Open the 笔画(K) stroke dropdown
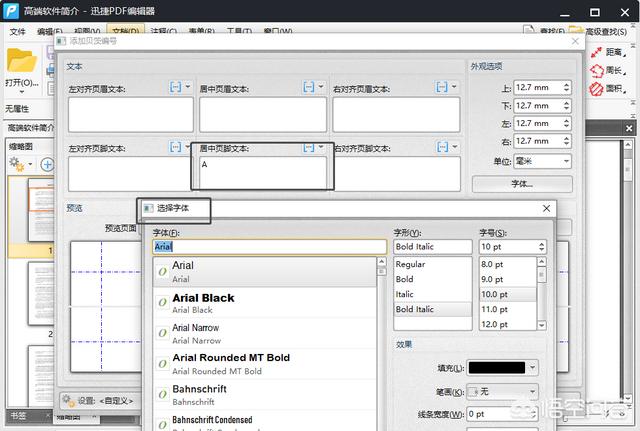 coord(532,392)
